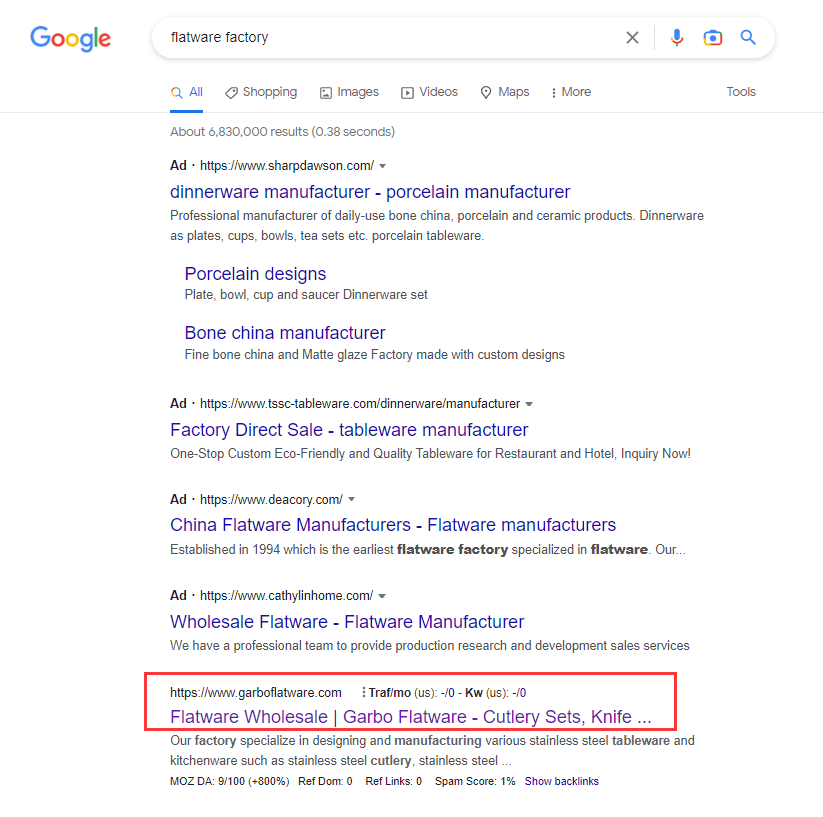
Task: Expand dropdown arrow next to tssc-tableware ad URL
Action: (529, 404)
